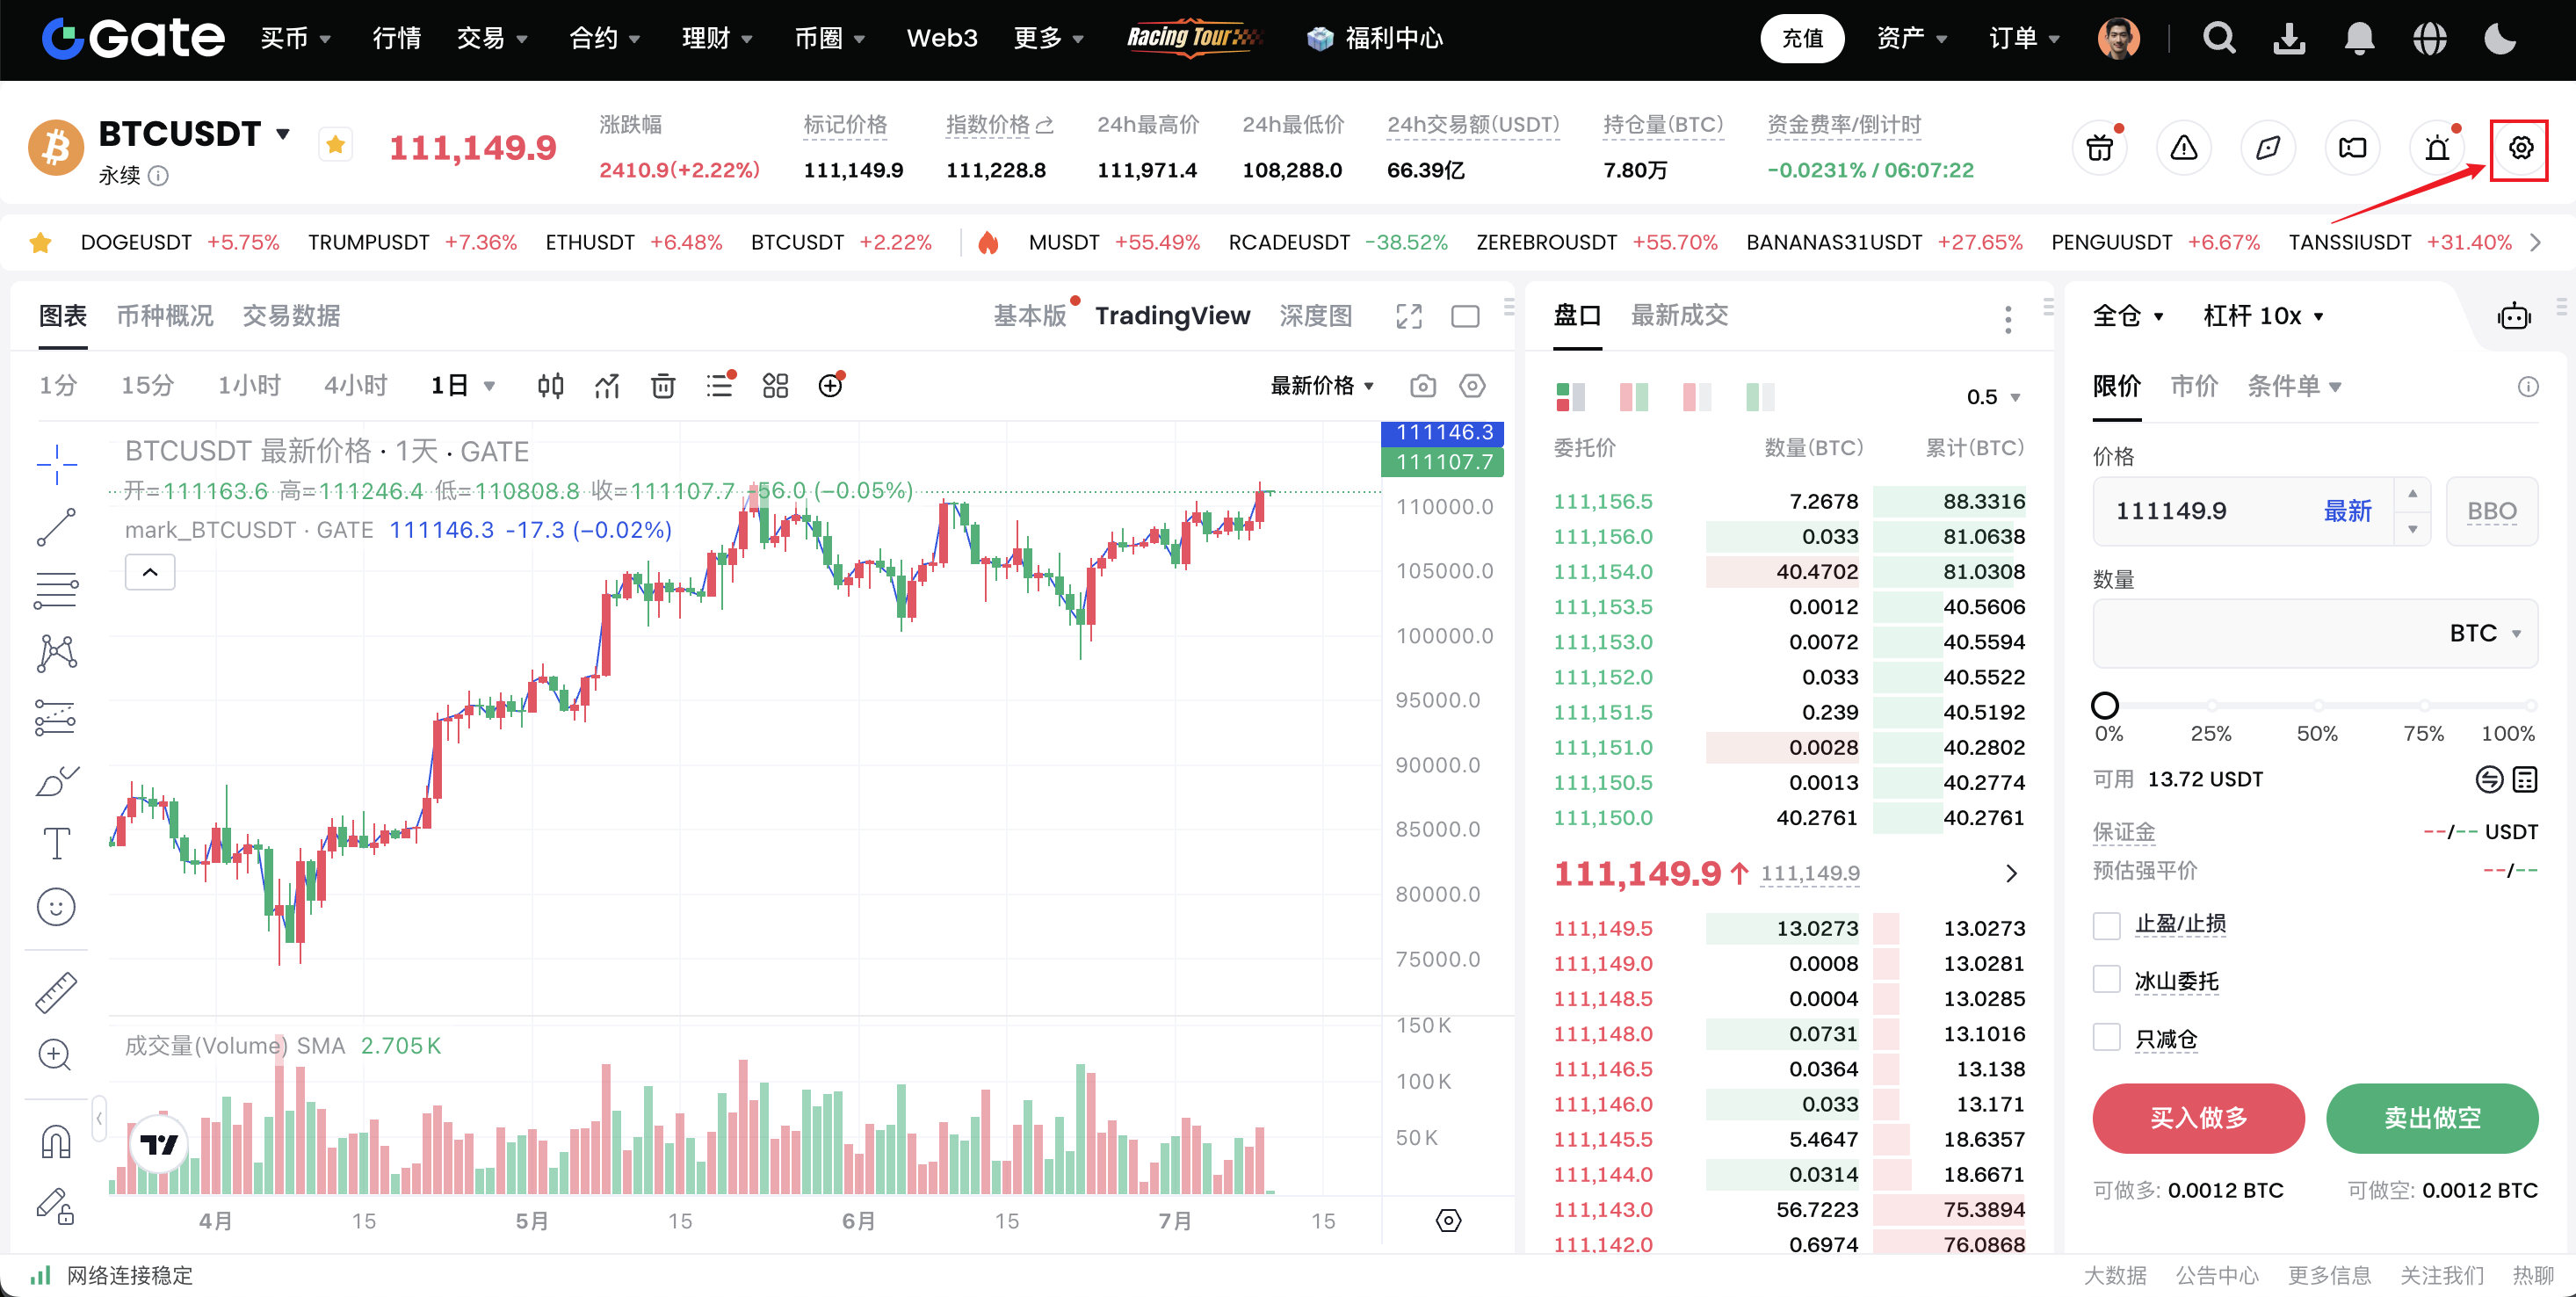Tick the 冰山委托 checkbox

click(2107, 981)
